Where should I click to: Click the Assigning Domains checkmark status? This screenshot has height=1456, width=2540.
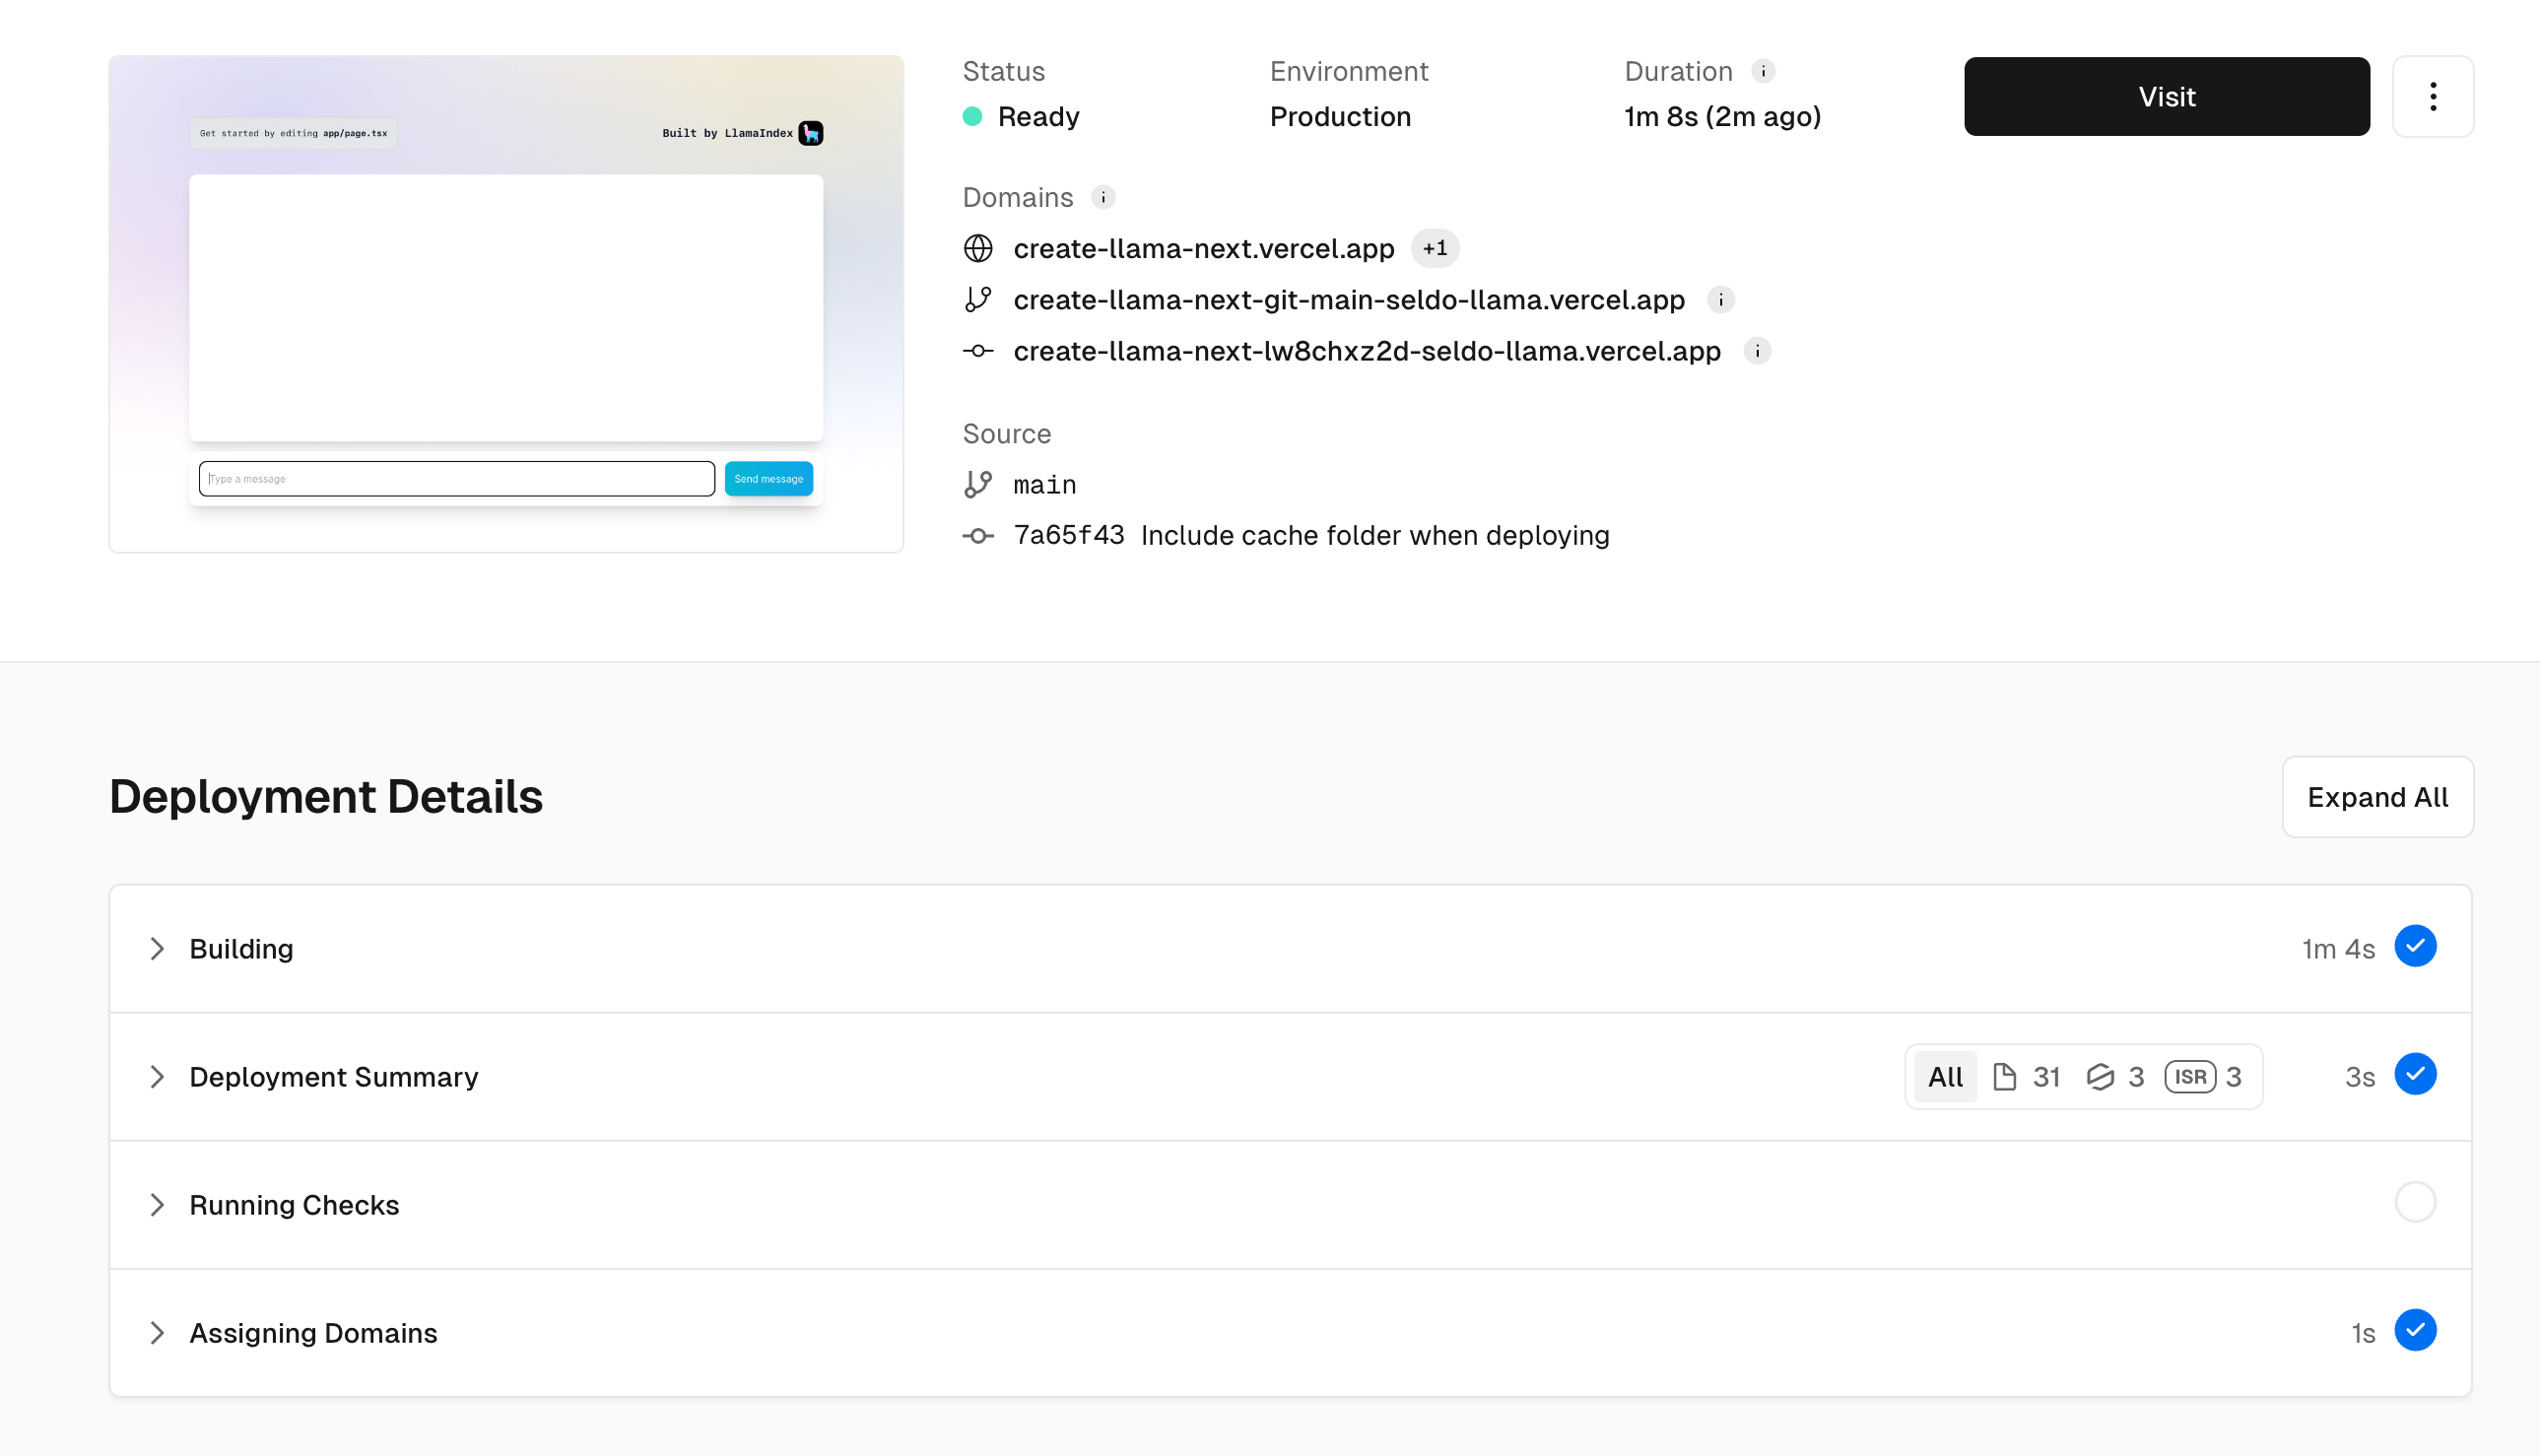click(2414, 1330)
